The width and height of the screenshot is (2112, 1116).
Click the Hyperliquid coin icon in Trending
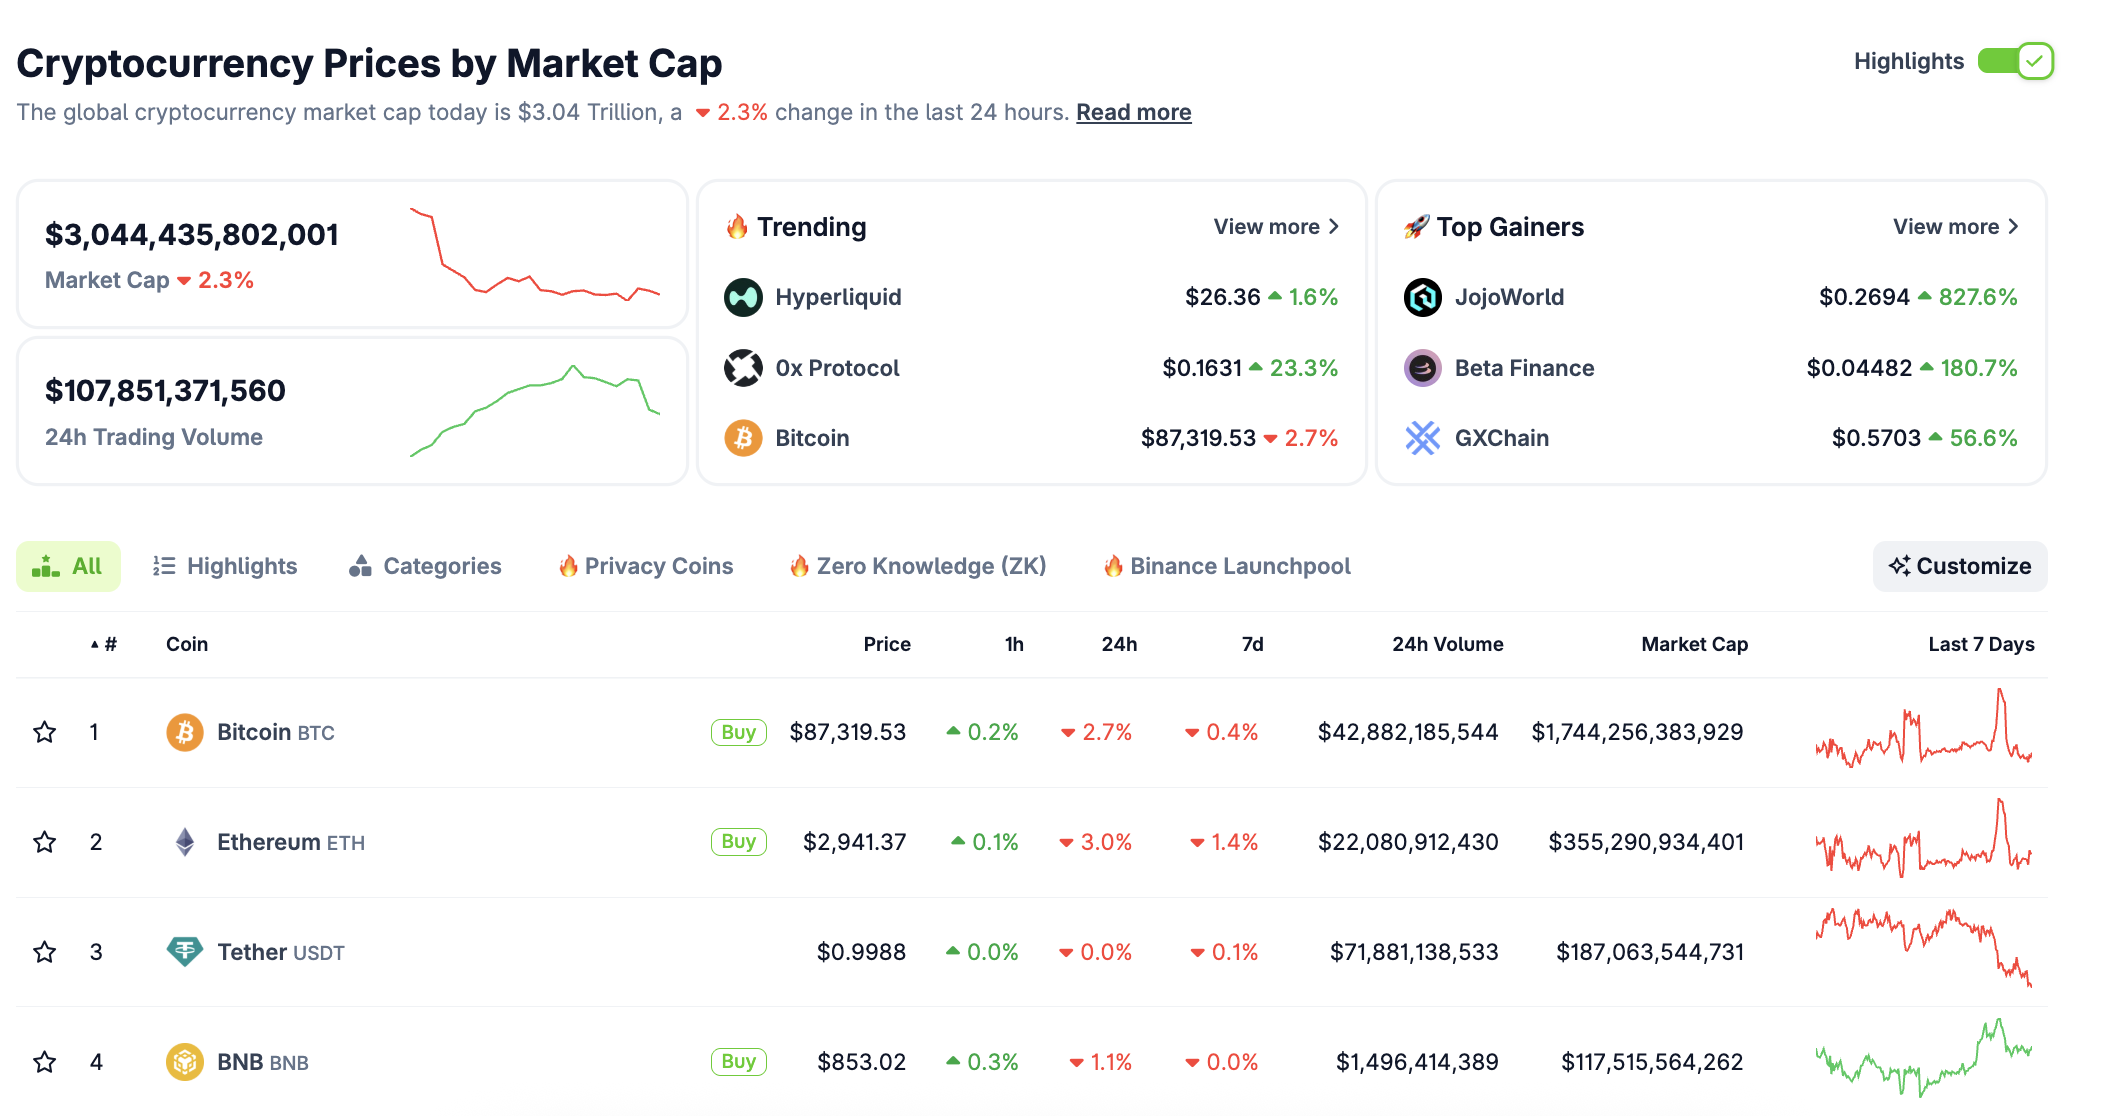click(742, 296)
